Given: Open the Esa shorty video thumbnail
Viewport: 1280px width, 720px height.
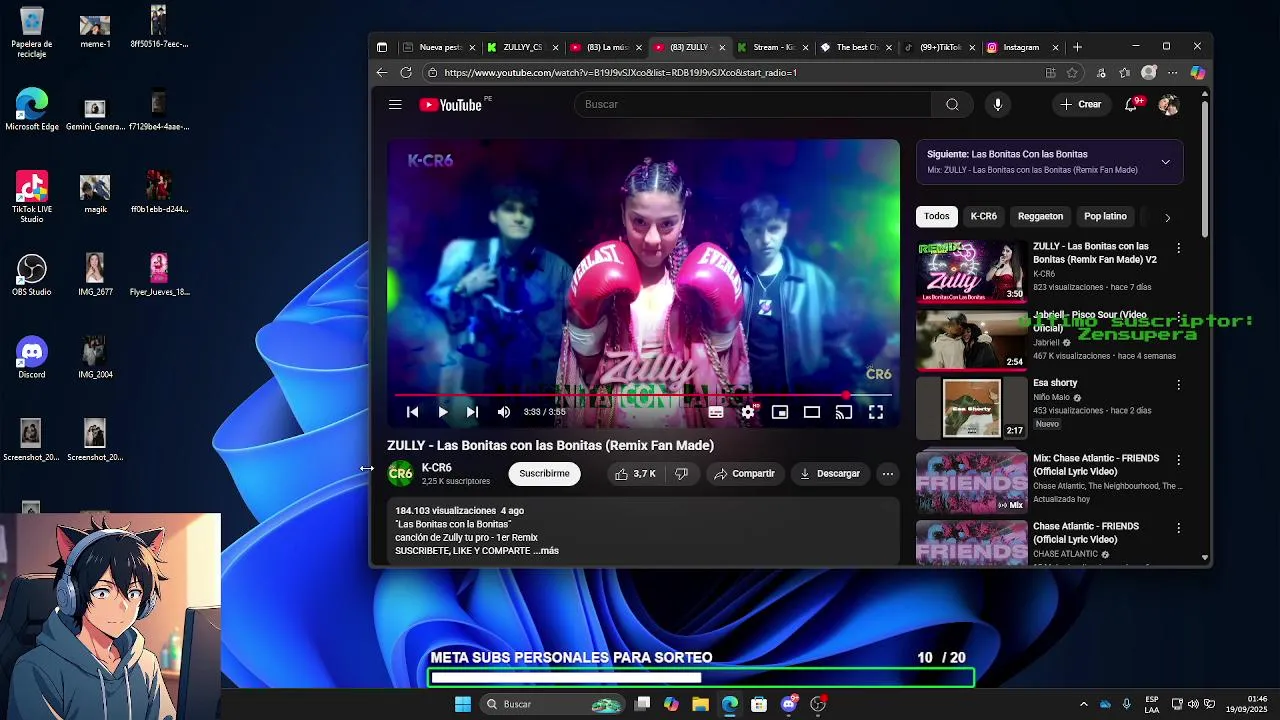Looking at the screenshot, I should [971, 407].
